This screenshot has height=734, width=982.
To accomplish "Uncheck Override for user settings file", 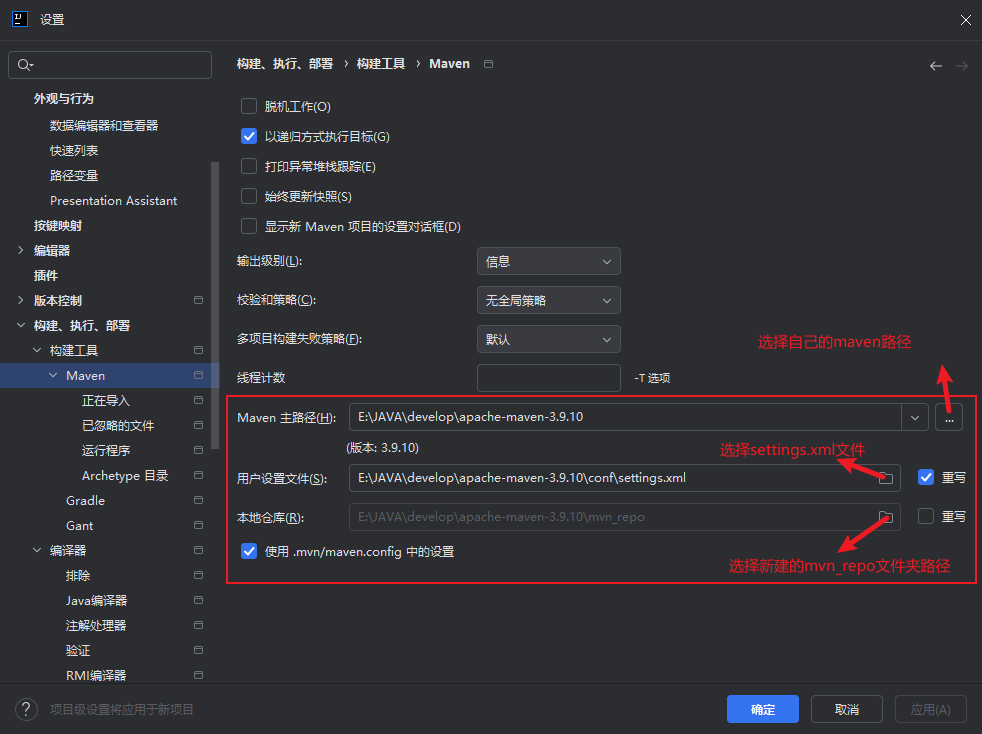I will pyautogui.click(x=926, y=478).
